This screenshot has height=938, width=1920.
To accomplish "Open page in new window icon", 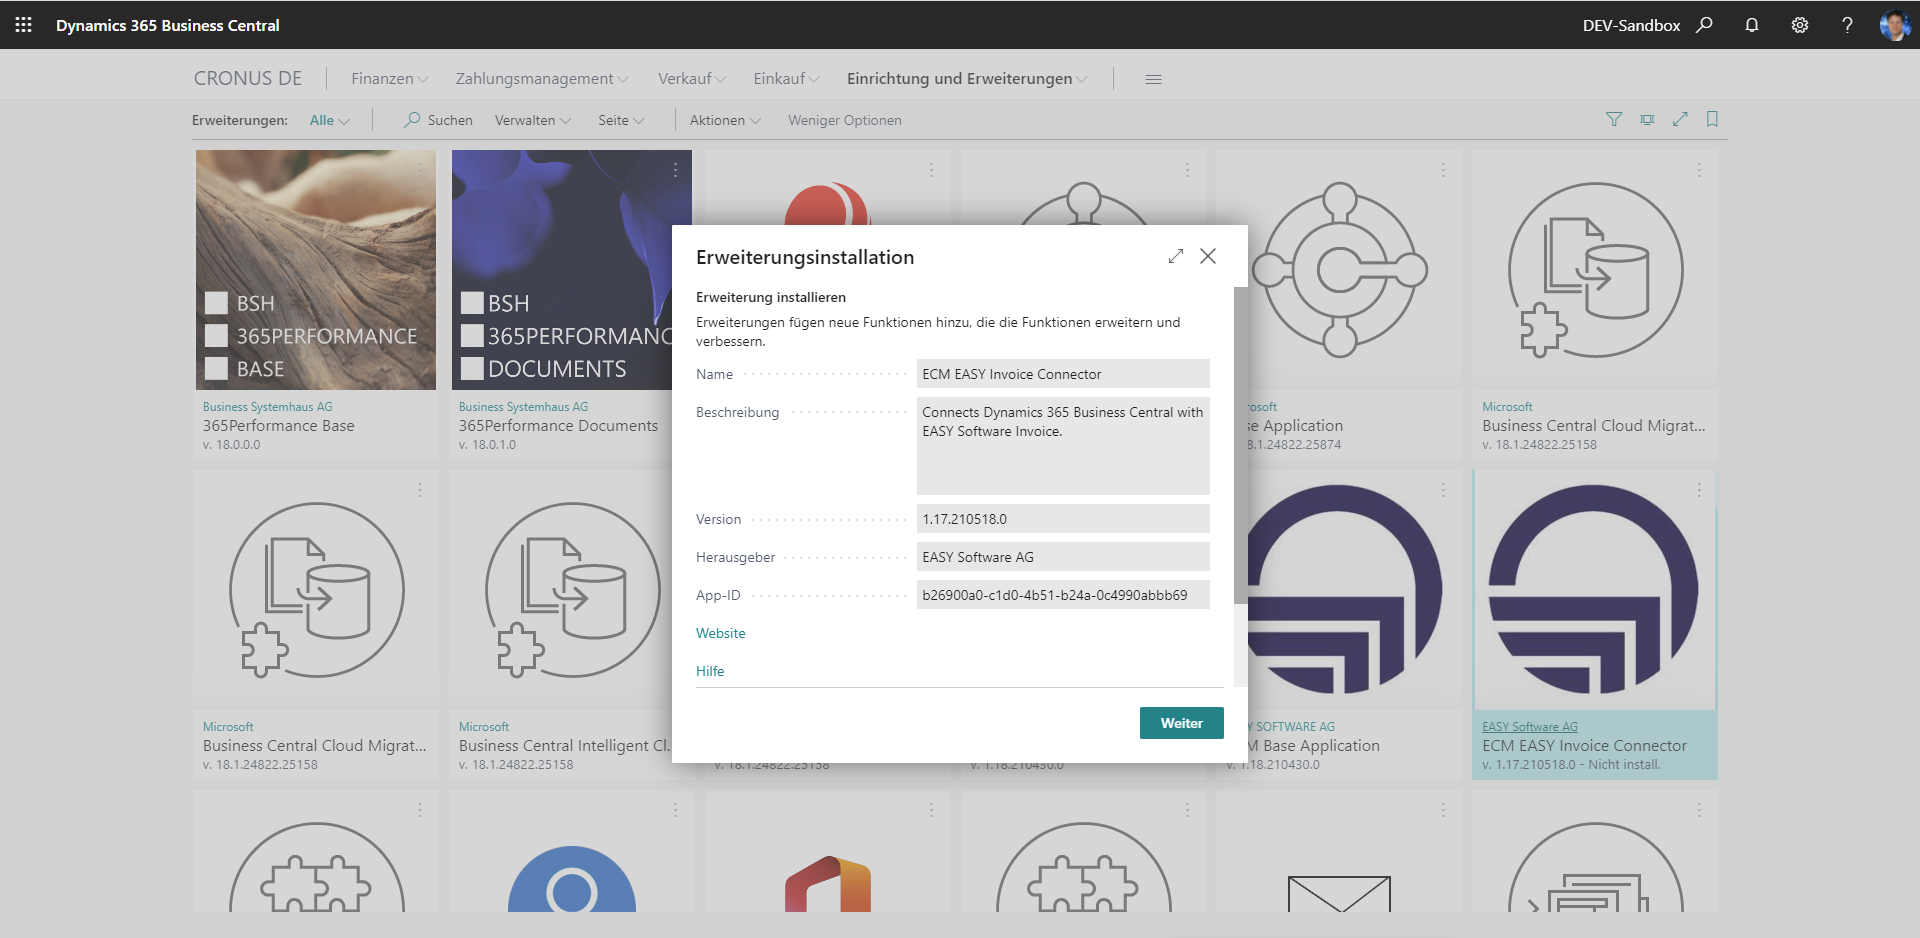I will (x=1680, y=119).
